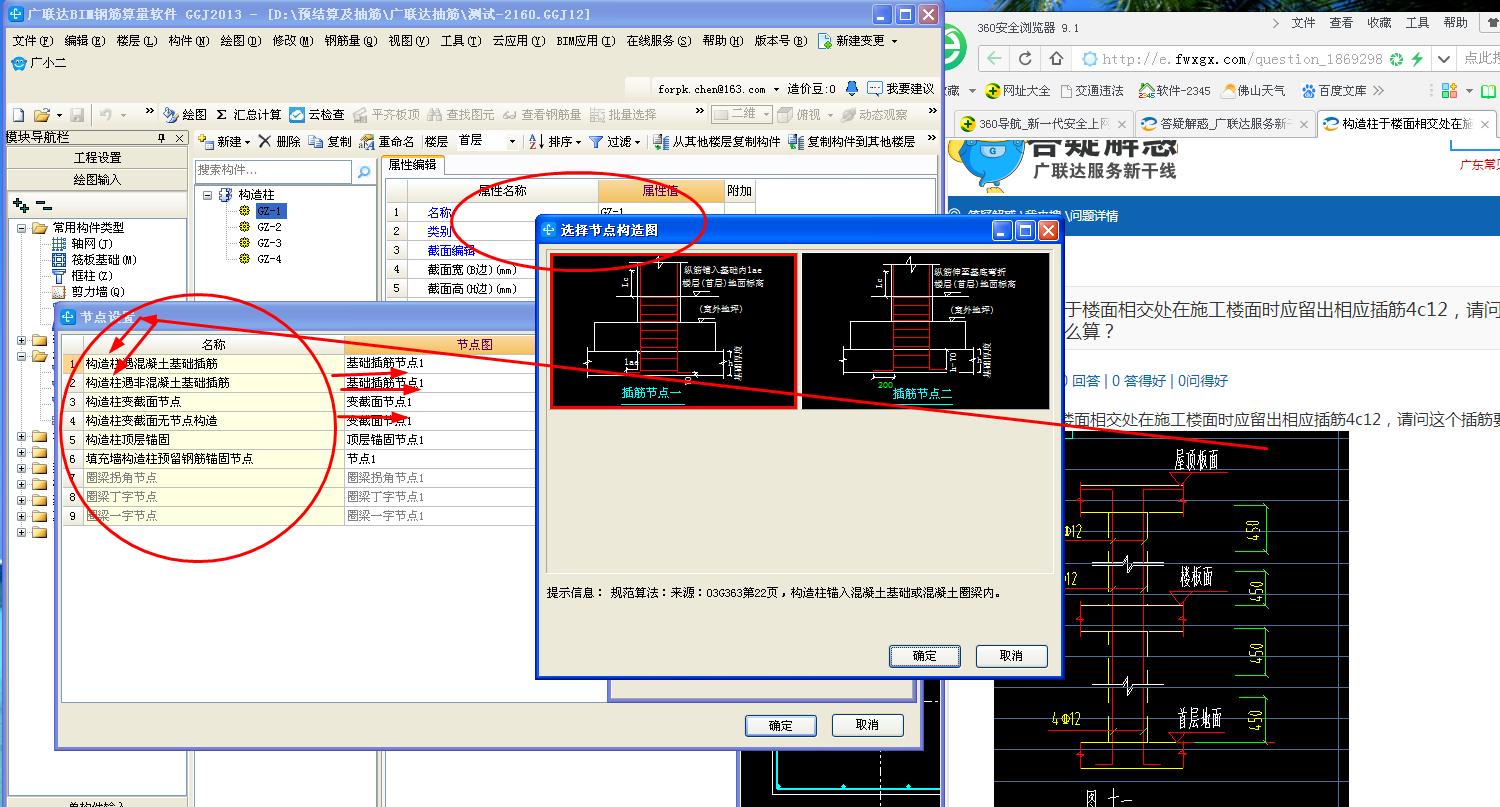
Task: Click the 绘图 draw toolbar icon
Action: (x=185, y=115)
